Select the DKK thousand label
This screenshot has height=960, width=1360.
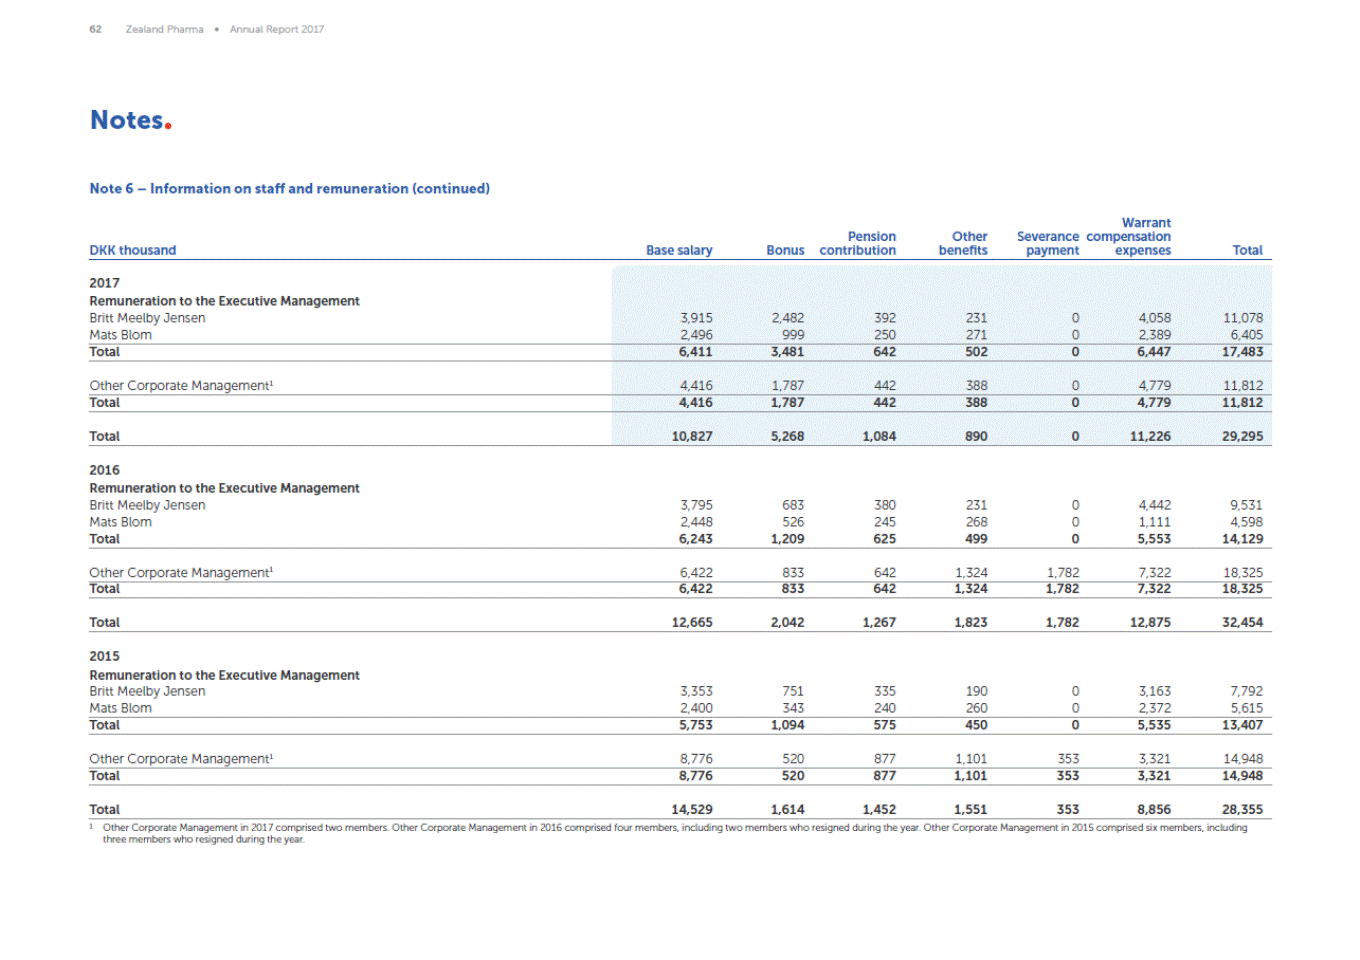click(x=132, y=250)
